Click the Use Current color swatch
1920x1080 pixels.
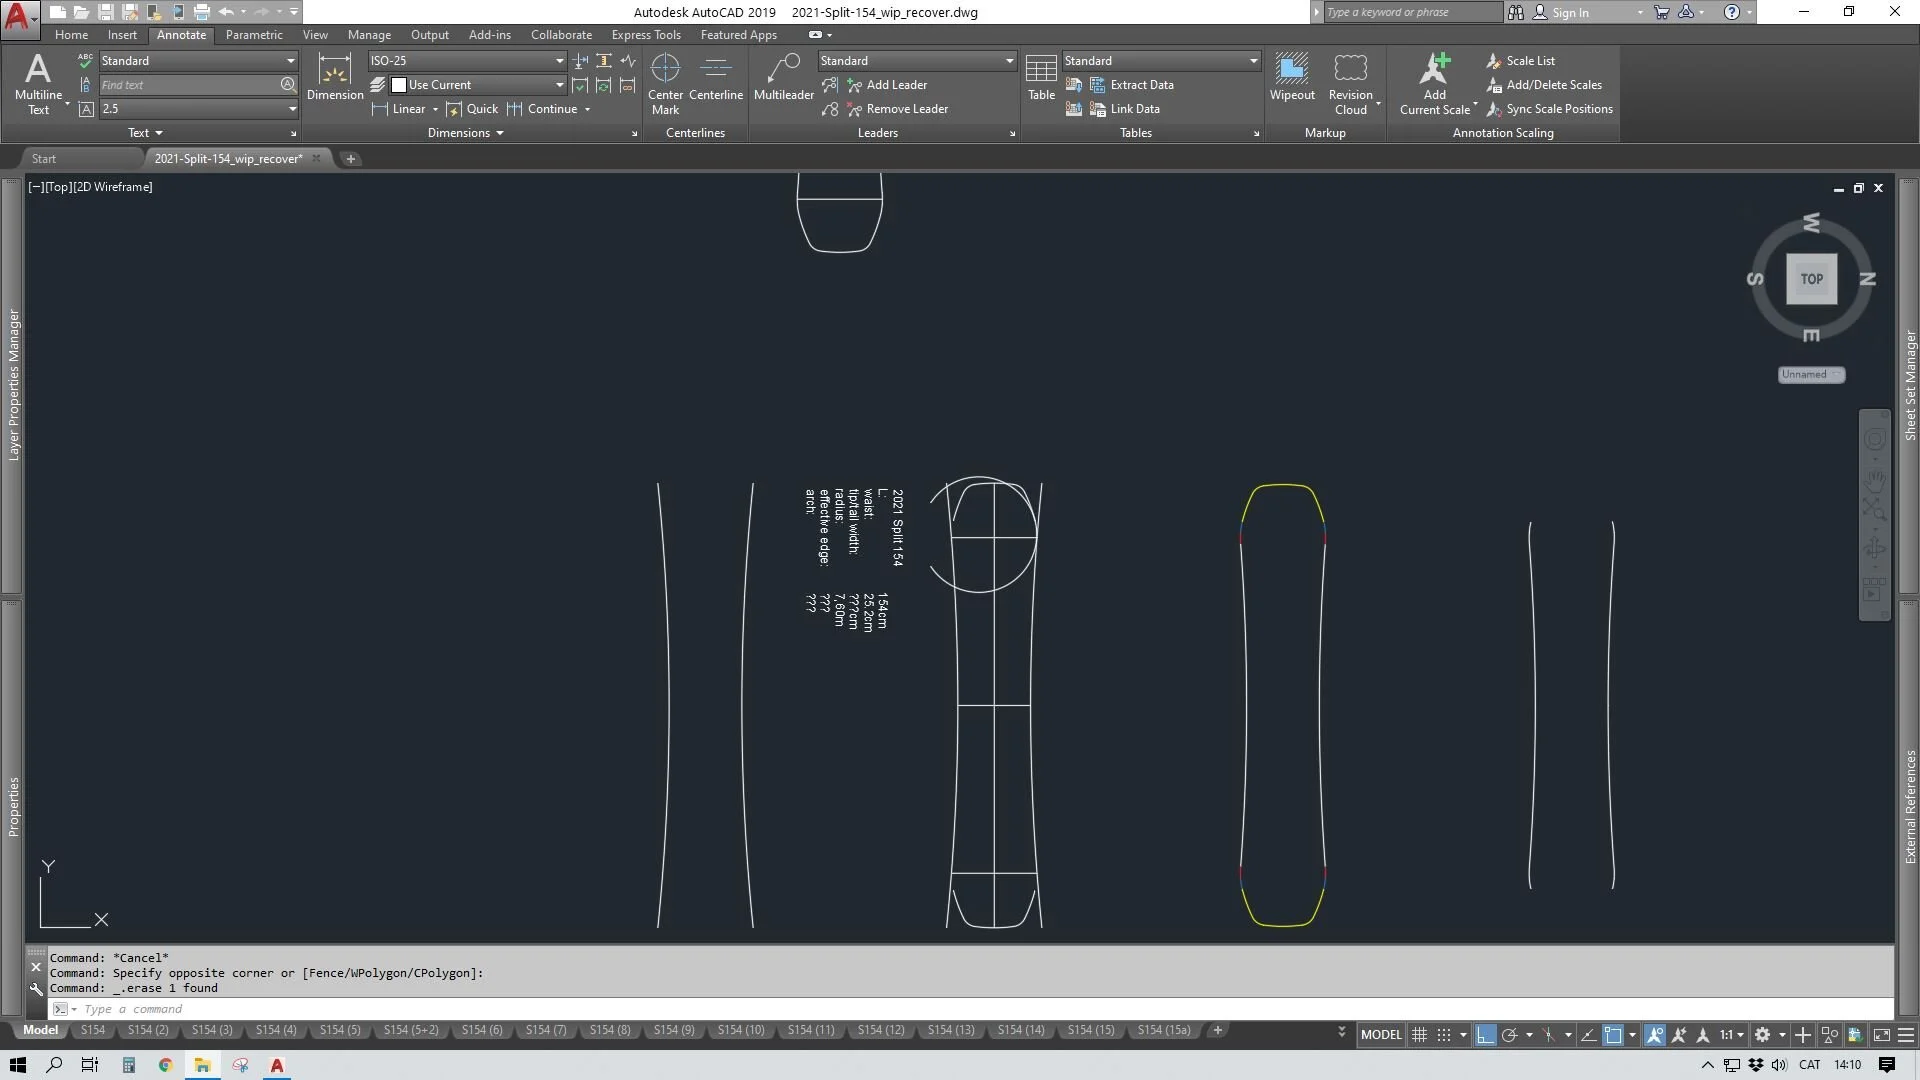399,85
